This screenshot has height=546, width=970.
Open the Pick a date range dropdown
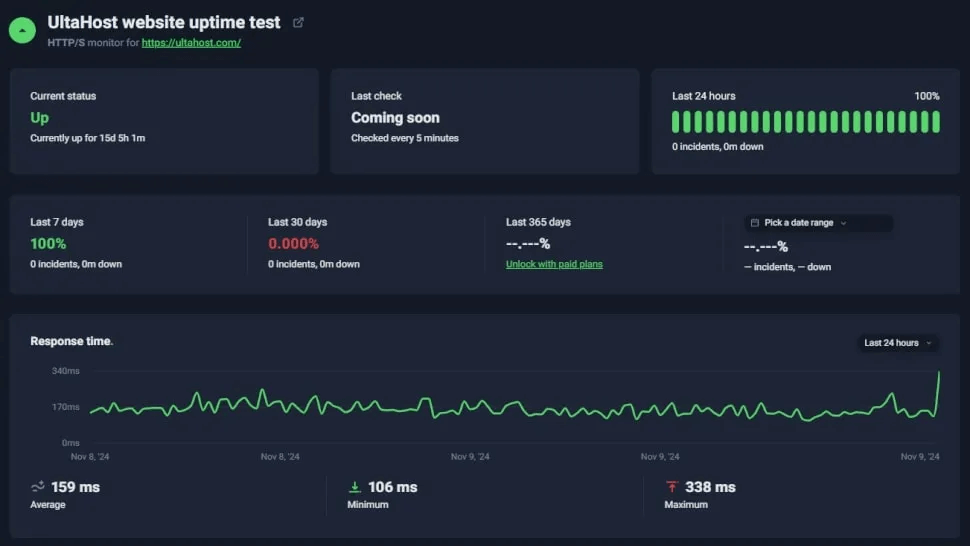click(818, 223)
